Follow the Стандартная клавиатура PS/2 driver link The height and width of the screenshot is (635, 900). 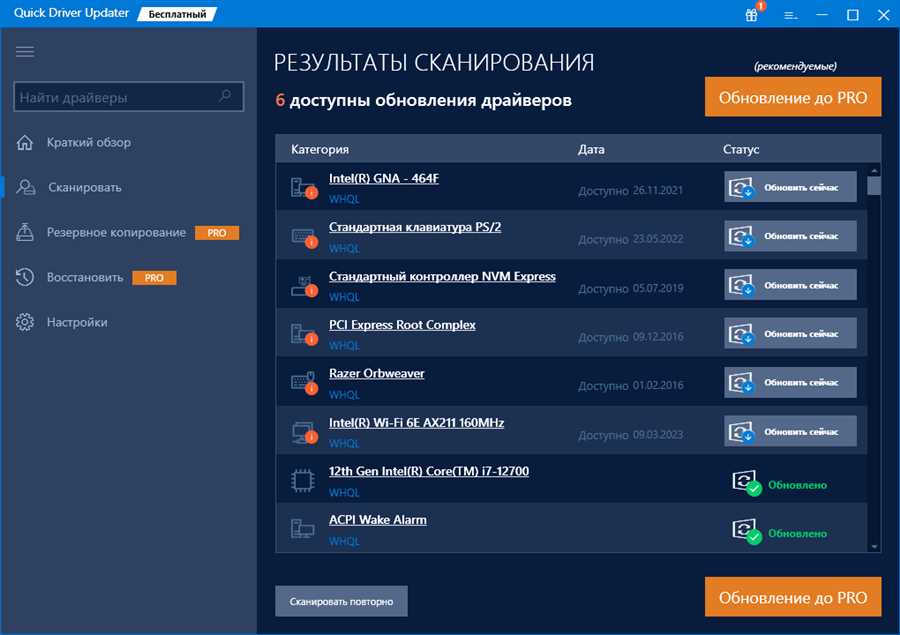412,225
